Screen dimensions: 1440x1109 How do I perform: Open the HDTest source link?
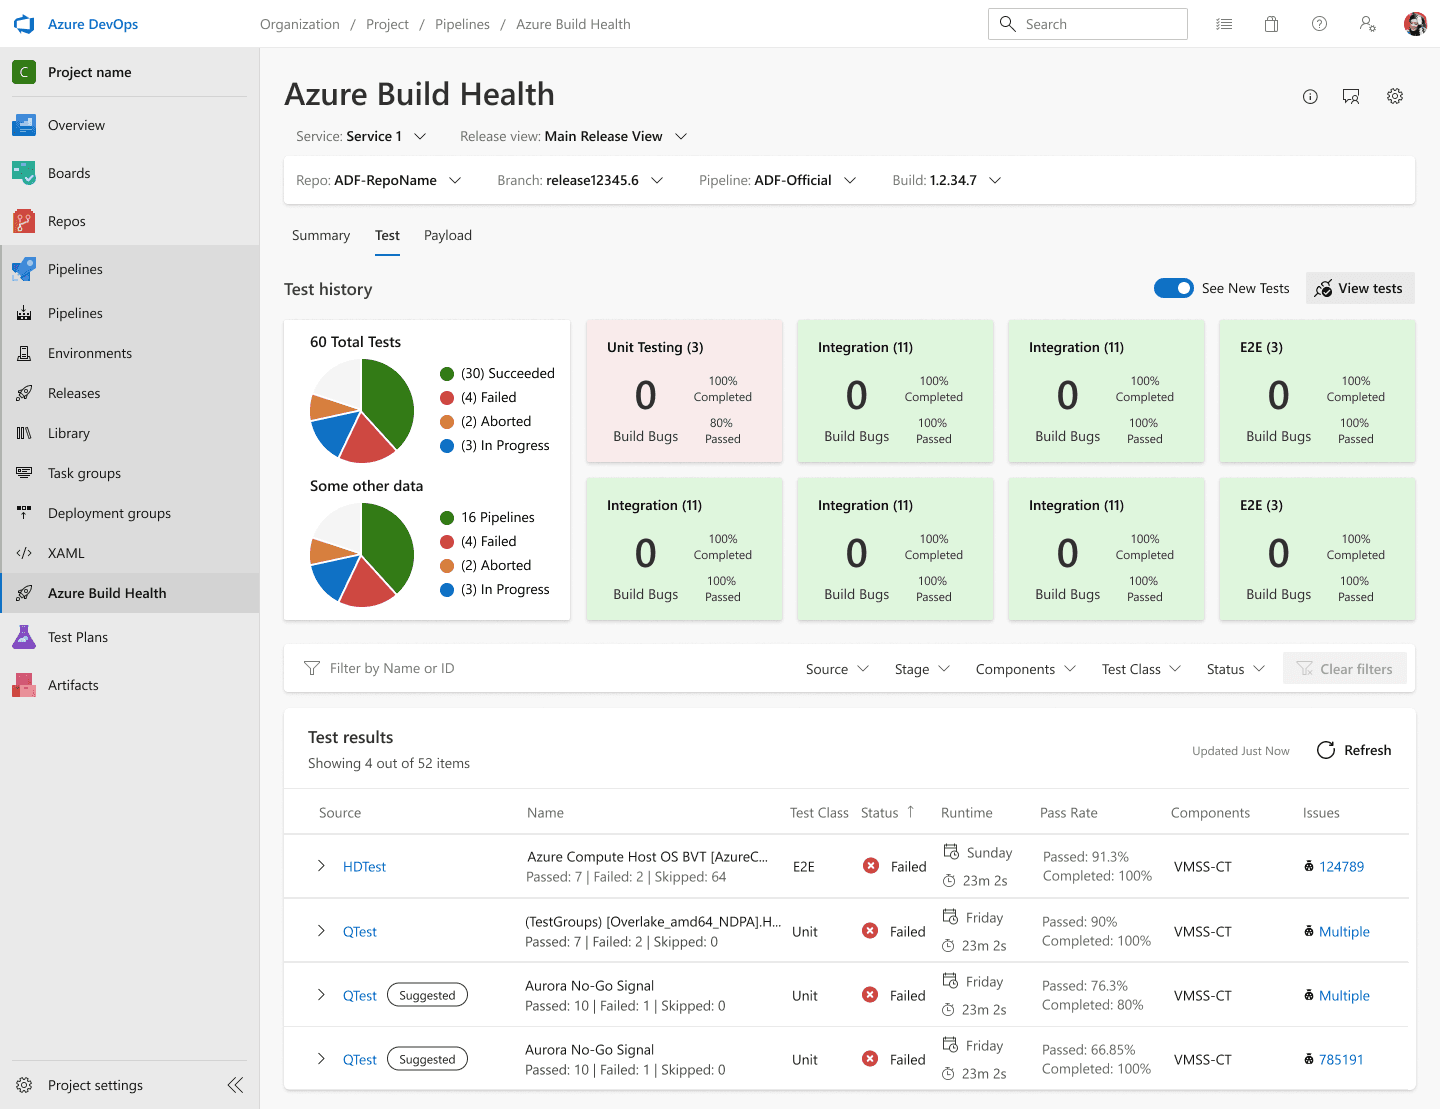[x=364, y=867]
